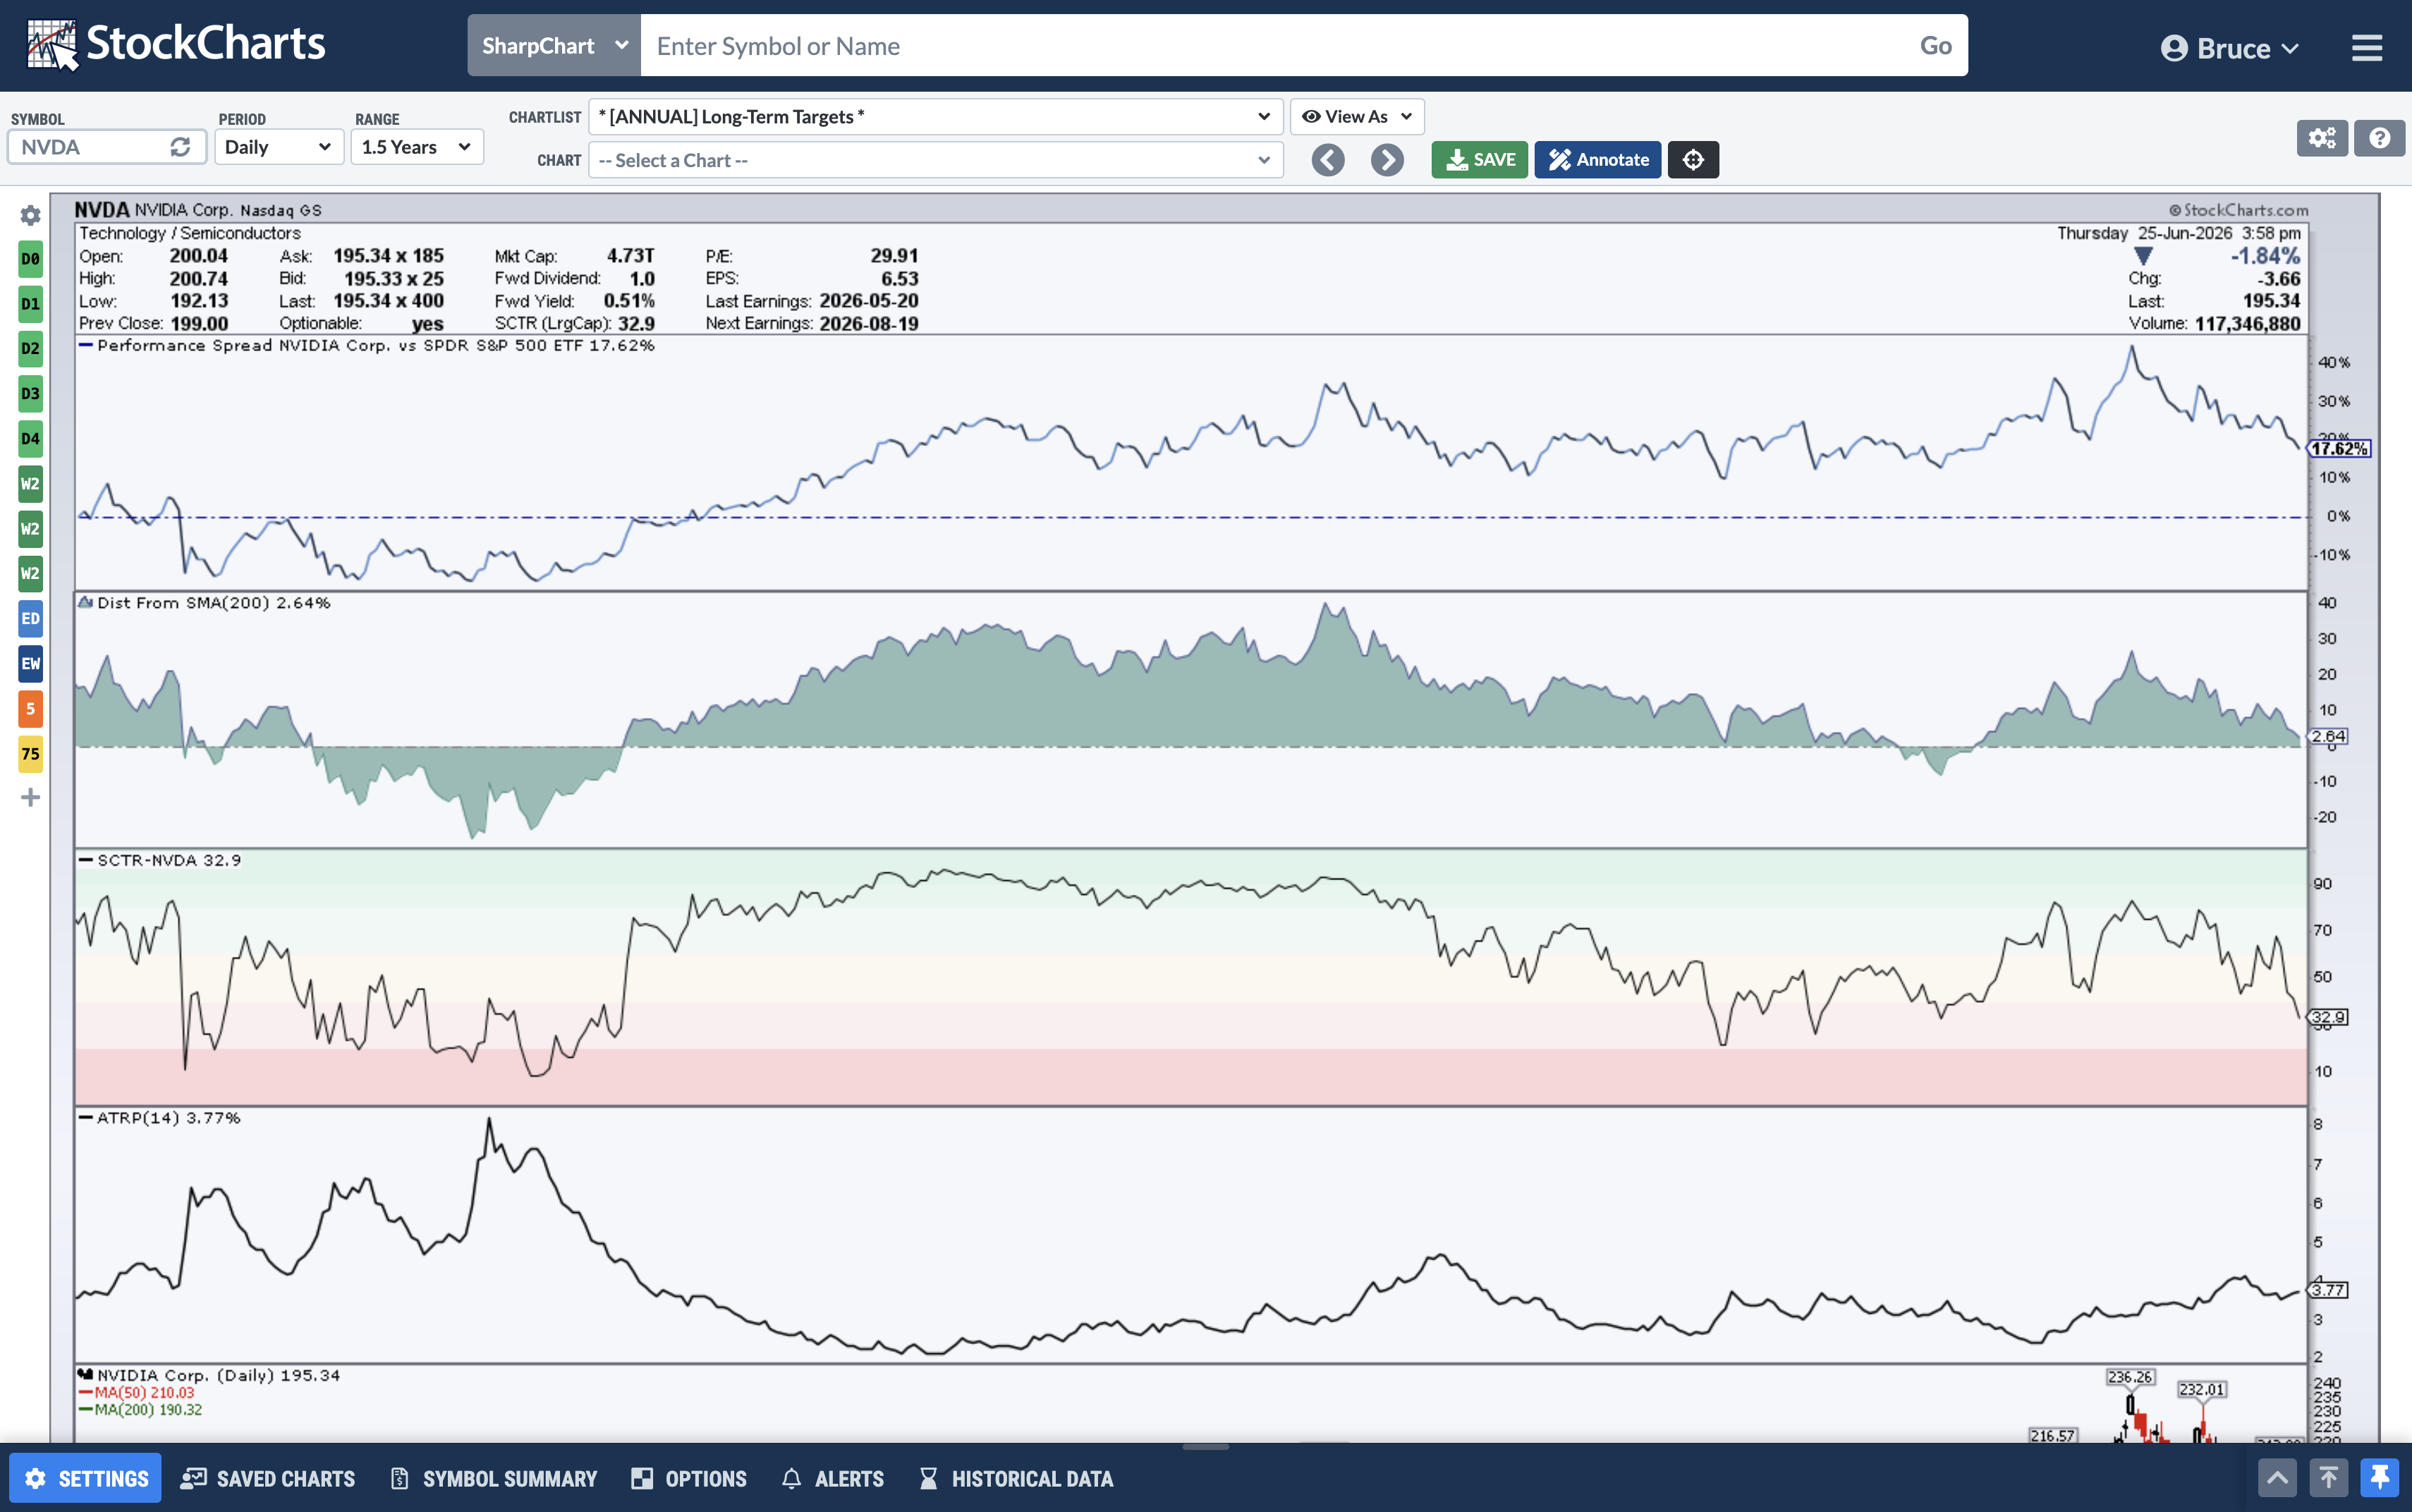This screenshot has height=1512, width=2412.
Task: Open the SYMBOL SUMMARY tab
Action: (x=494, y=1478)
